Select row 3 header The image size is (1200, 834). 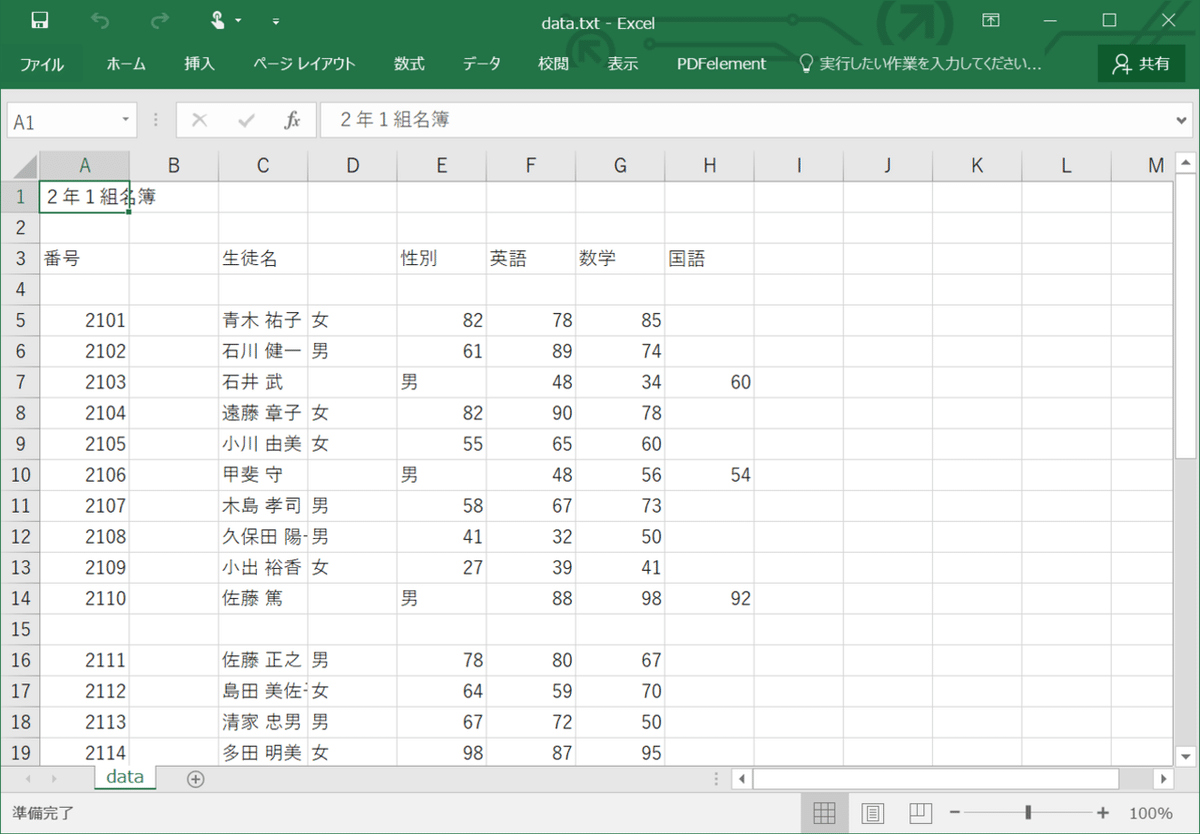pyautogui.click(x=20, y=259)
